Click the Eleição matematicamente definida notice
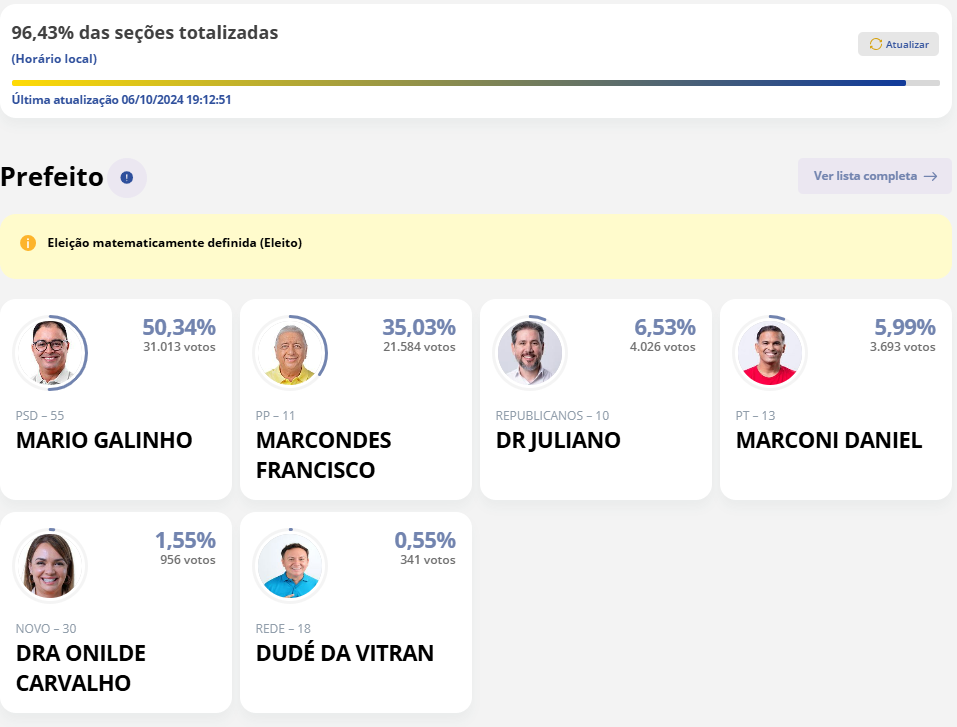 click(x=174, y=243)
